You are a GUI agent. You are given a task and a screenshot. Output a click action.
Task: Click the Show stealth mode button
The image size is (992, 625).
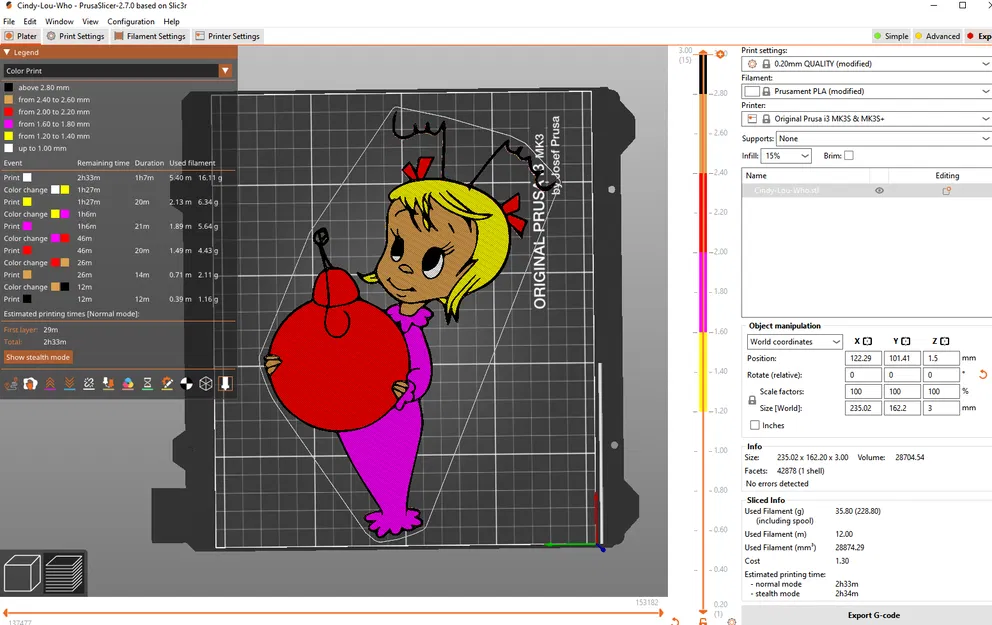point(38,356)
